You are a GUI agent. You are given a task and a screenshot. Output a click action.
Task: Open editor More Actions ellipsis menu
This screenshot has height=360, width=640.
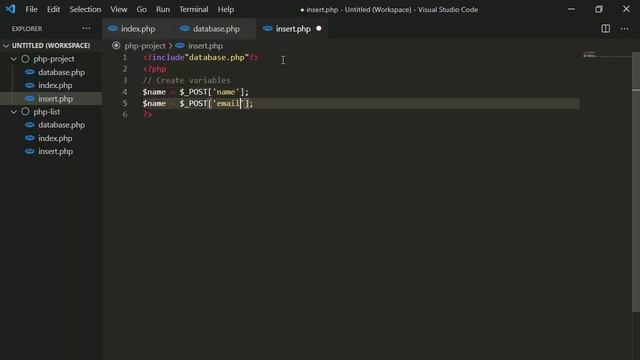coord(624,29)
